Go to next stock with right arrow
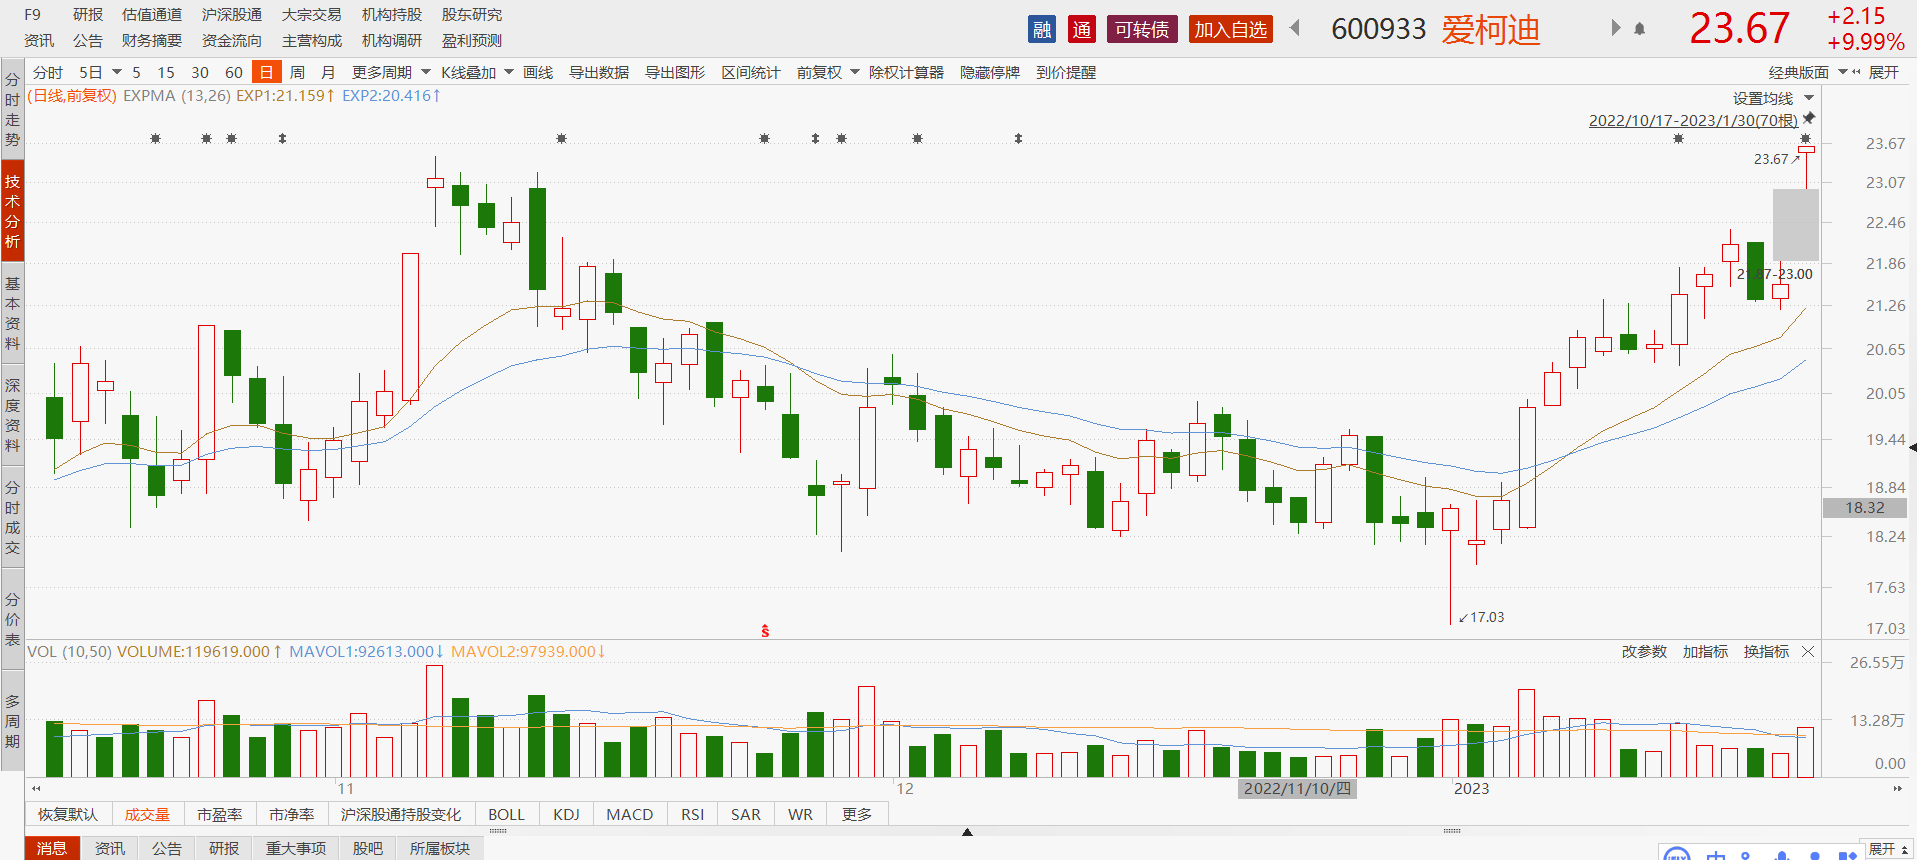The image size is (1917, 860). pos(1615,28)
